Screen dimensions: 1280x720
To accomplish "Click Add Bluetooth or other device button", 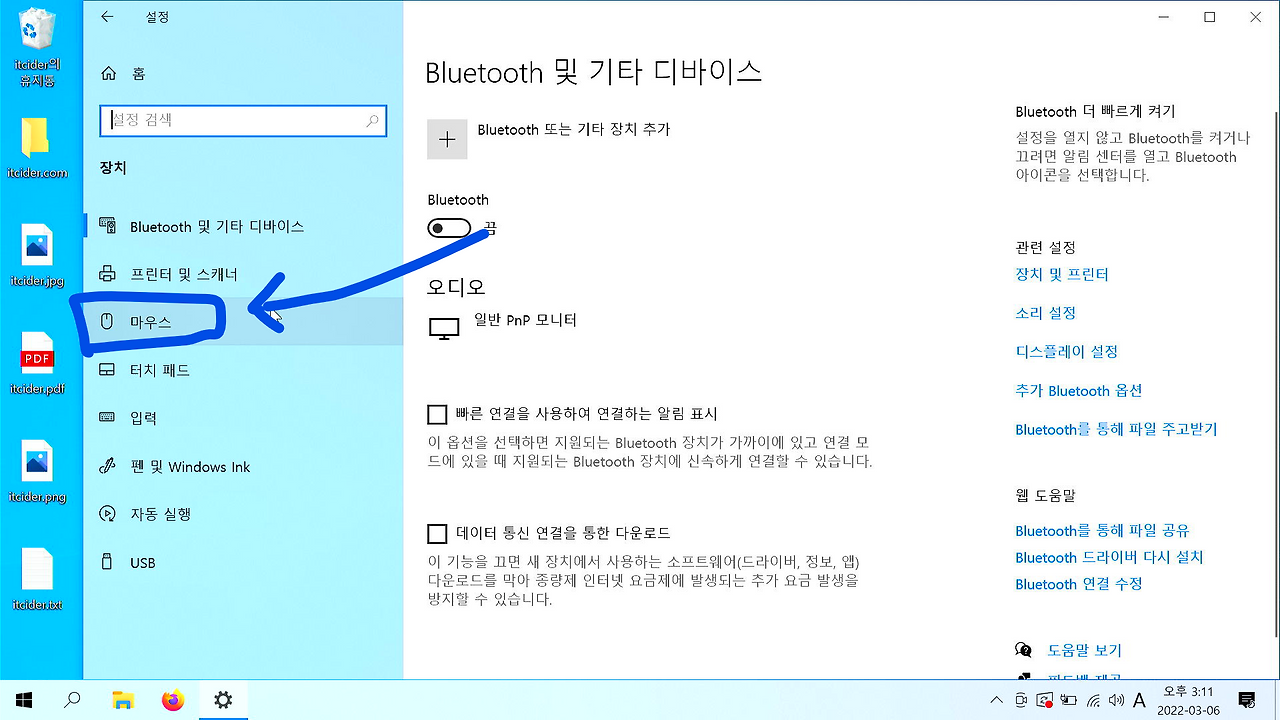I will (447, 139).
